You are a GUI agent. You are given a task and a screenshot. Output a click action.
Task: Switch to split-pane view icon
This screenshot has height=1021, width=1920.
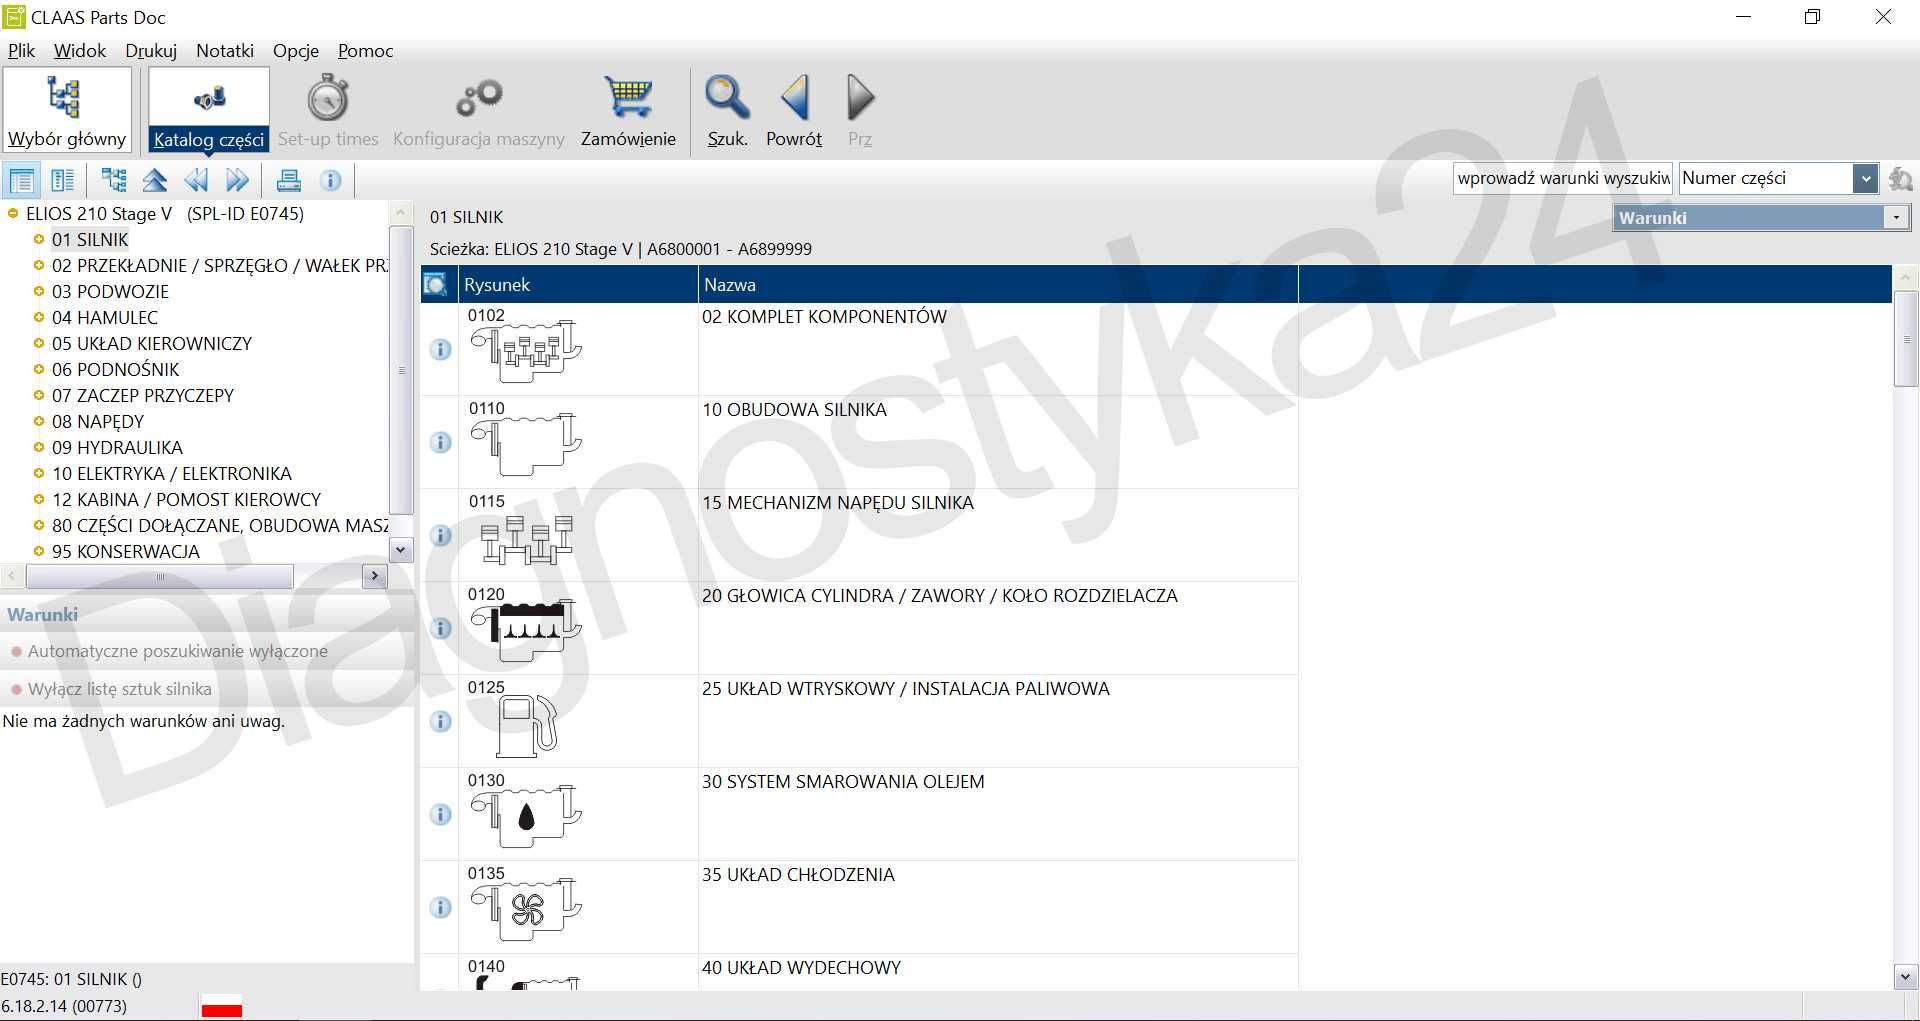tap(62, 181)
